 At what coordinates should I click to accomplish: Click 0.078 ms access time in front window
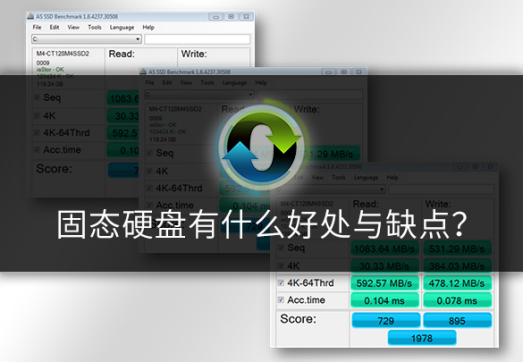tap(457, 301)
